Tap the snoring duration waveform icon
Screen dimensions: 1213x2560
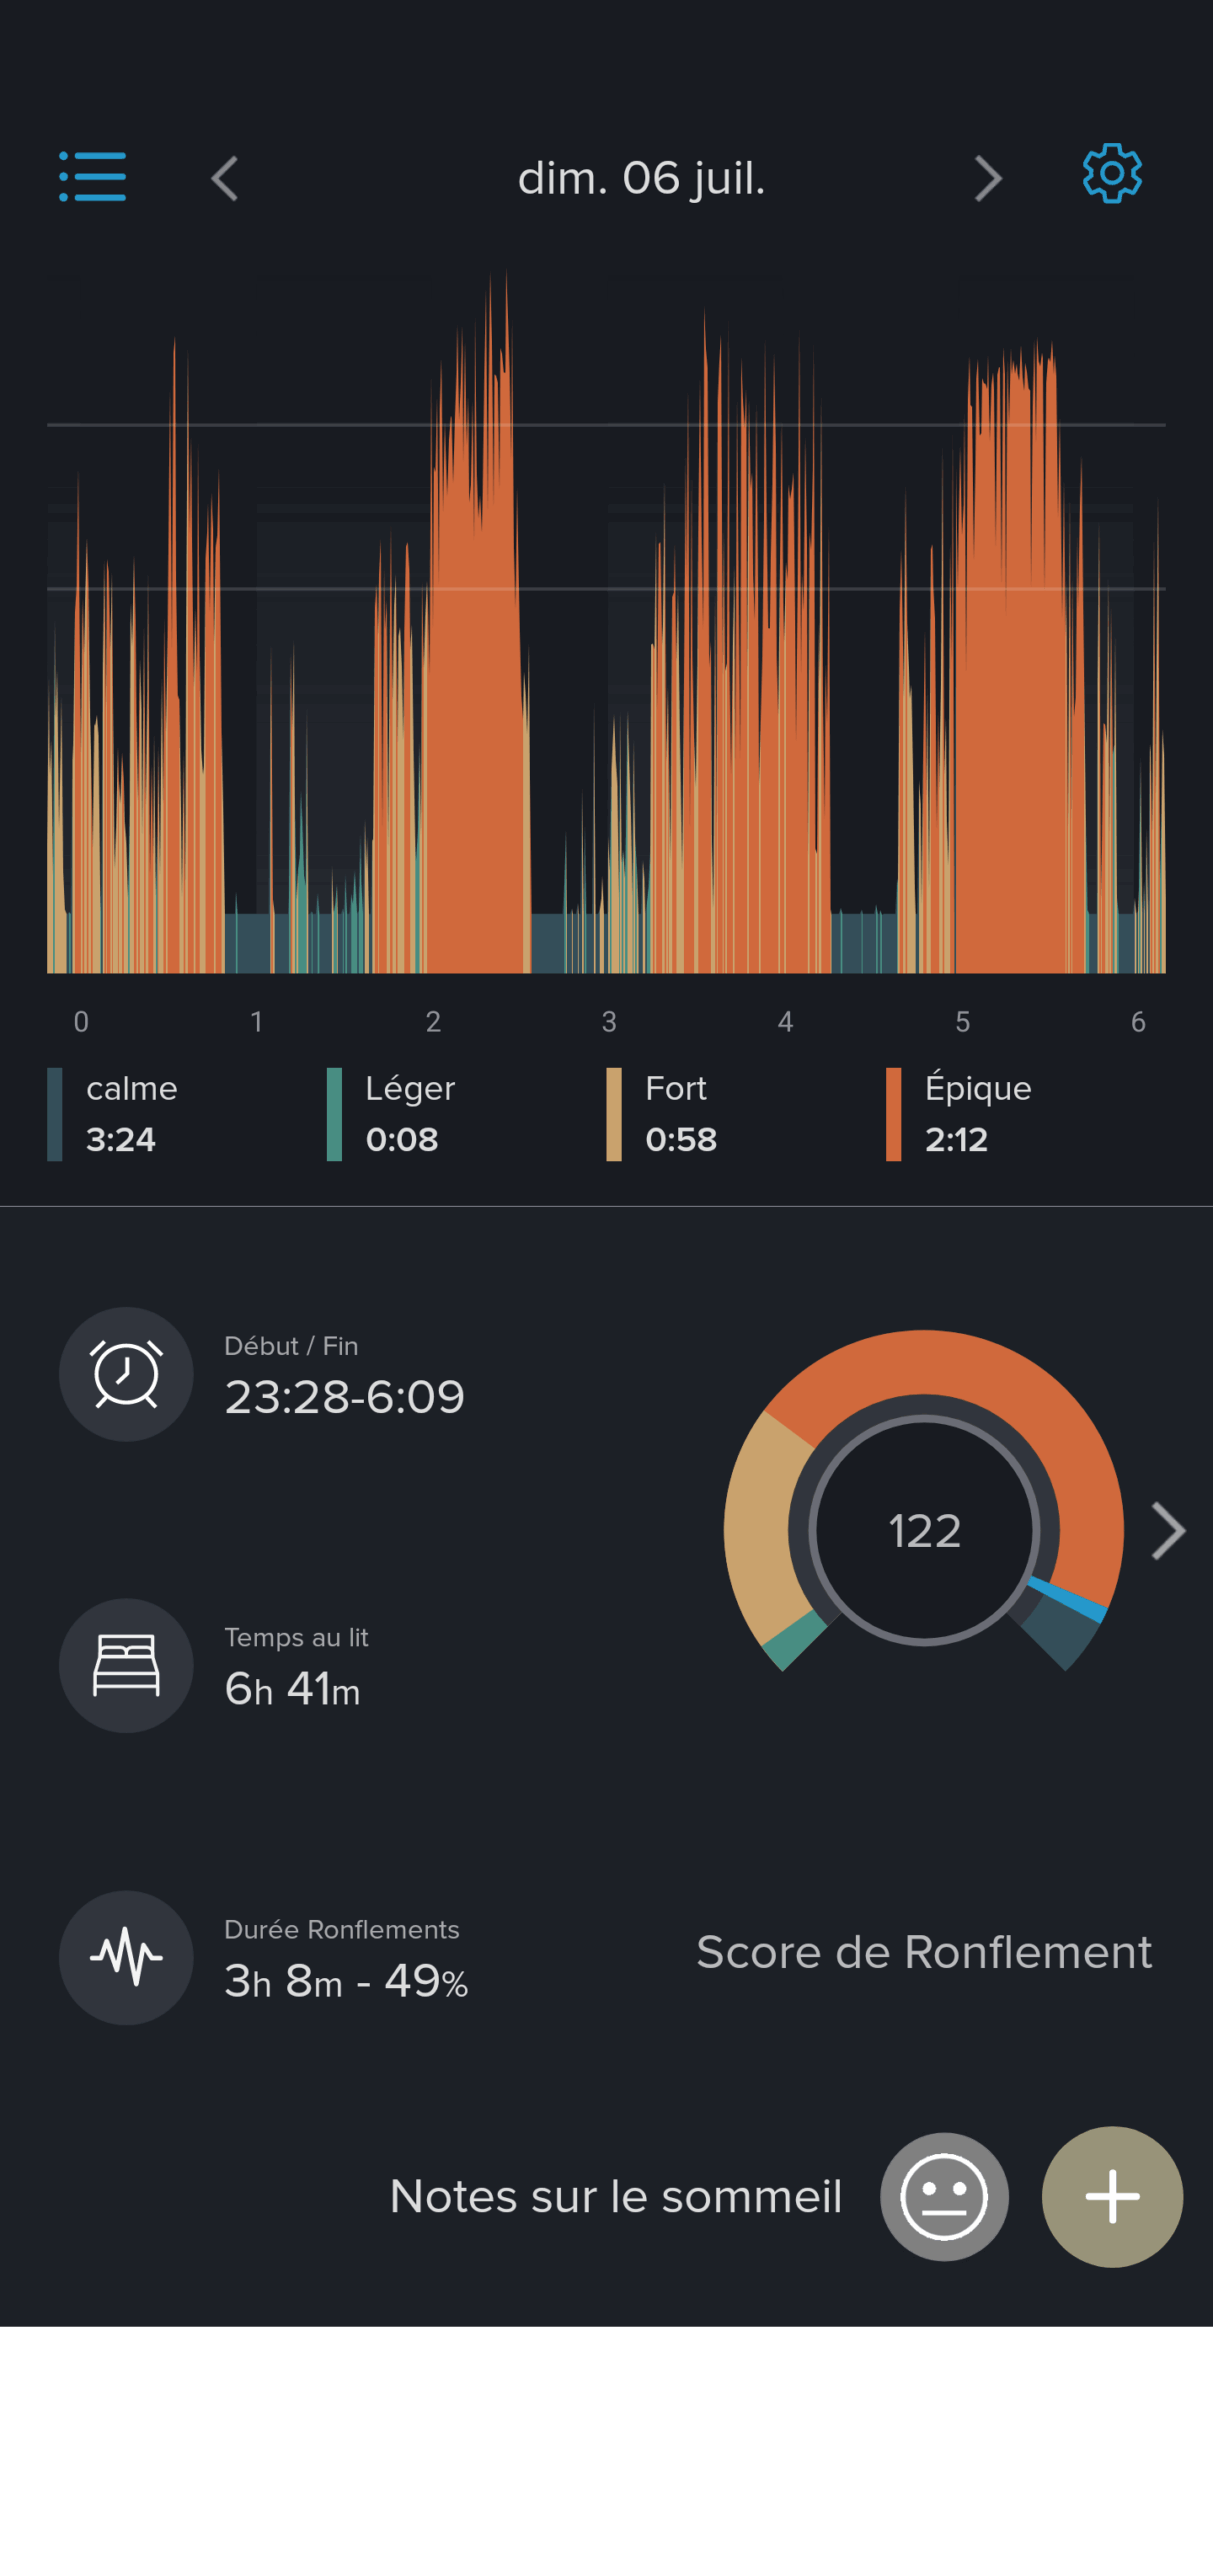(126, 1957)
